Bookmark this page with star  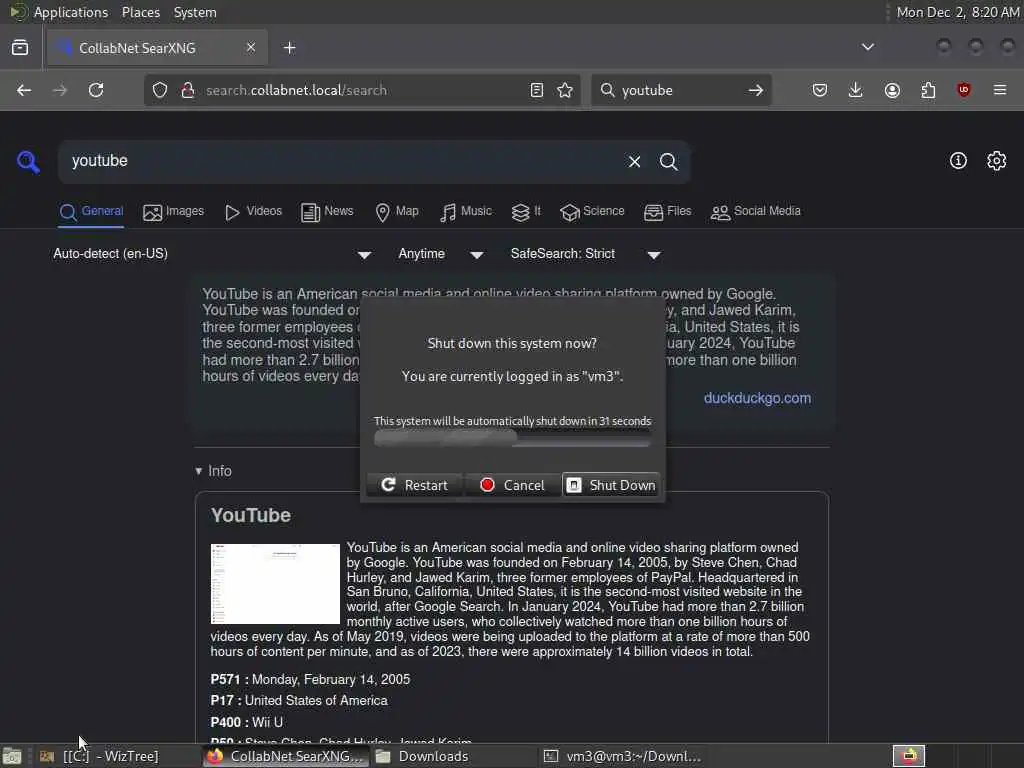tap(565, 90)
